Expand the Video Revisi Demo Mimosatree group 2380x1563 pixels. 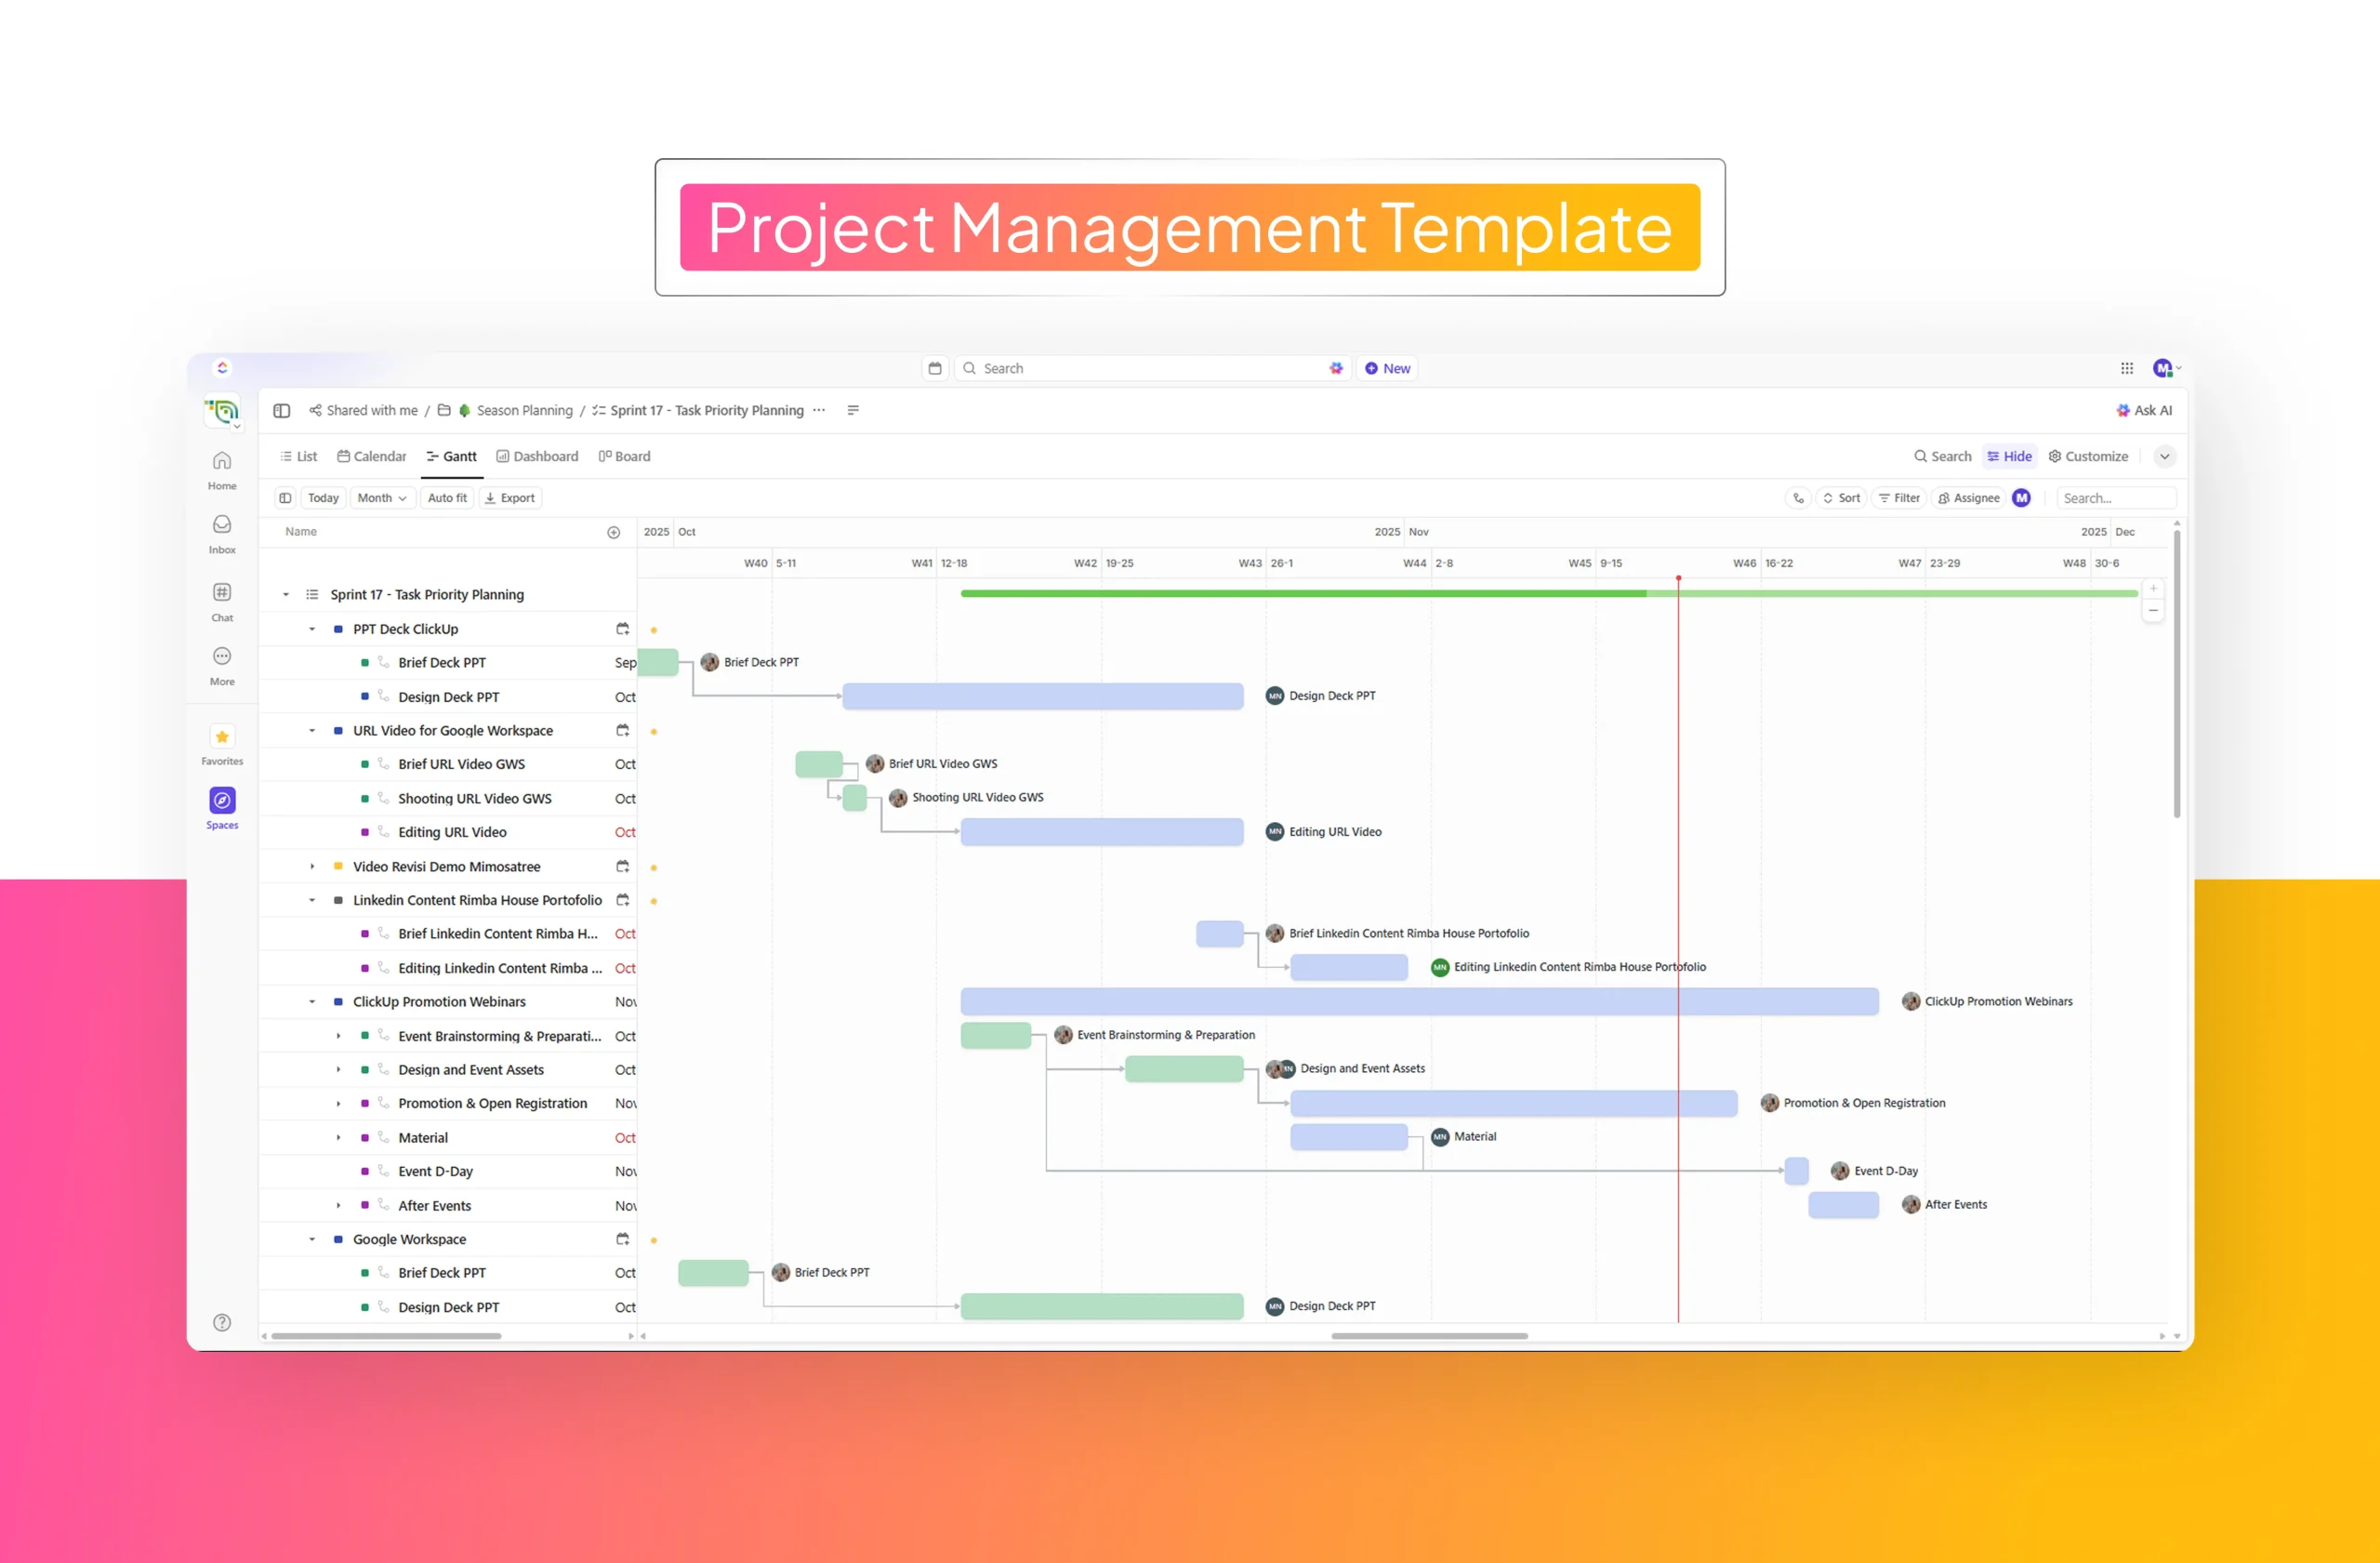(x=312, y=867)
